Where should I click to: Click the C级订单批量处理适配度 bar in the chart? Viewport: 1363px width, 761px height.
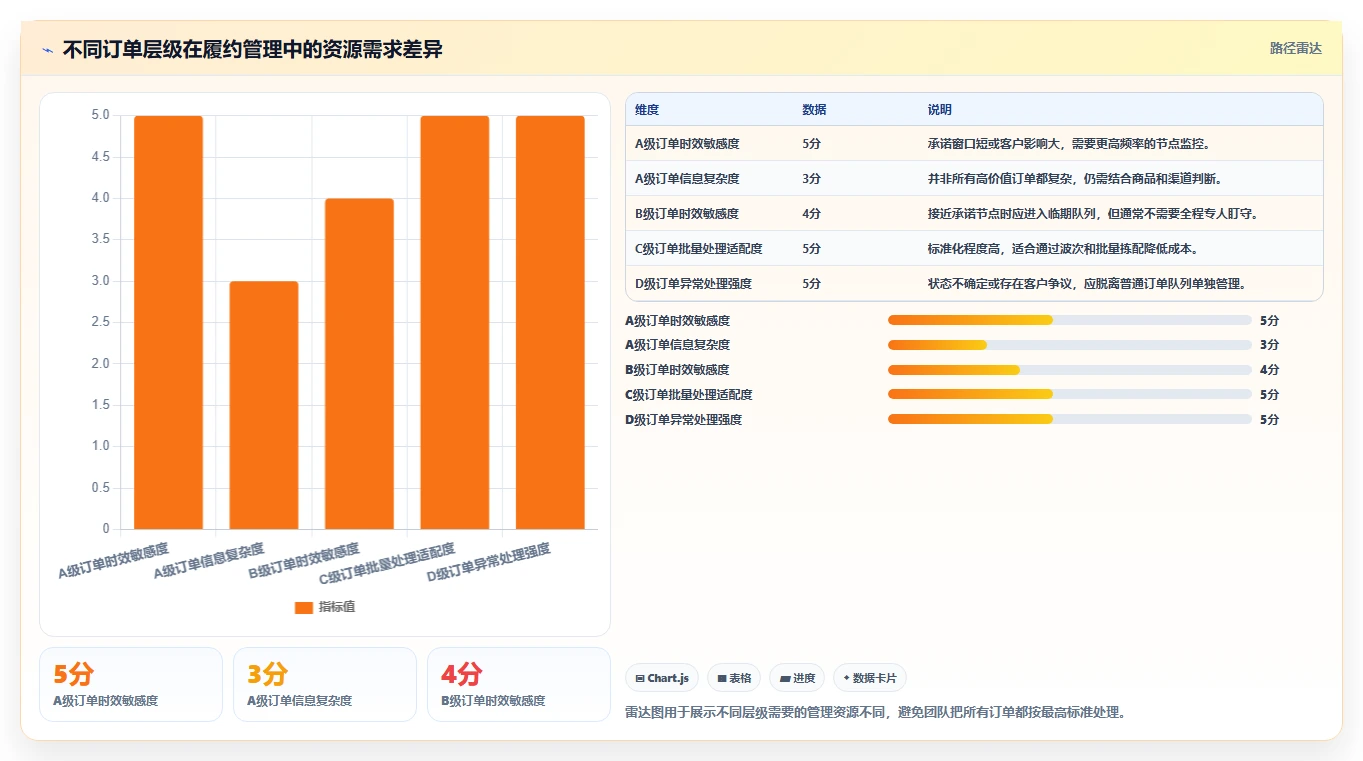[x=455, y=322]
